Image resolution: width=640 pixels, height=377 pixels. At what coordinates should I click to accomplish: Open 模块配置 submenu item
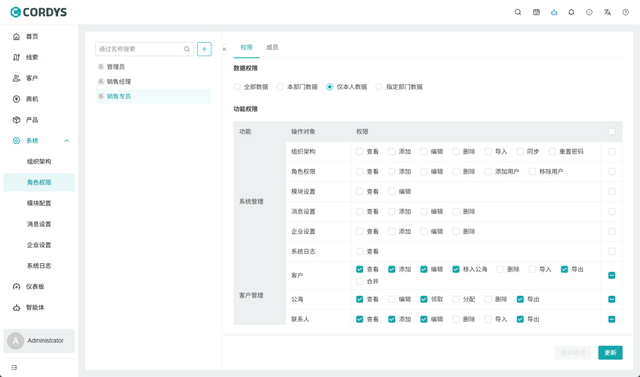[39, 203]
